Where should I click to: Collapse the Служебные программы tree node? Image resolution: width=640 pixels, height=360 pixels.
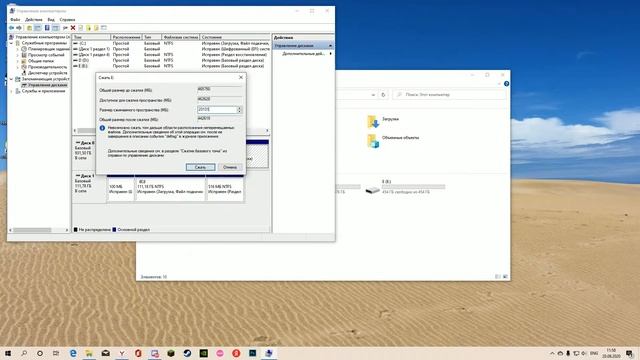[11, 43]
